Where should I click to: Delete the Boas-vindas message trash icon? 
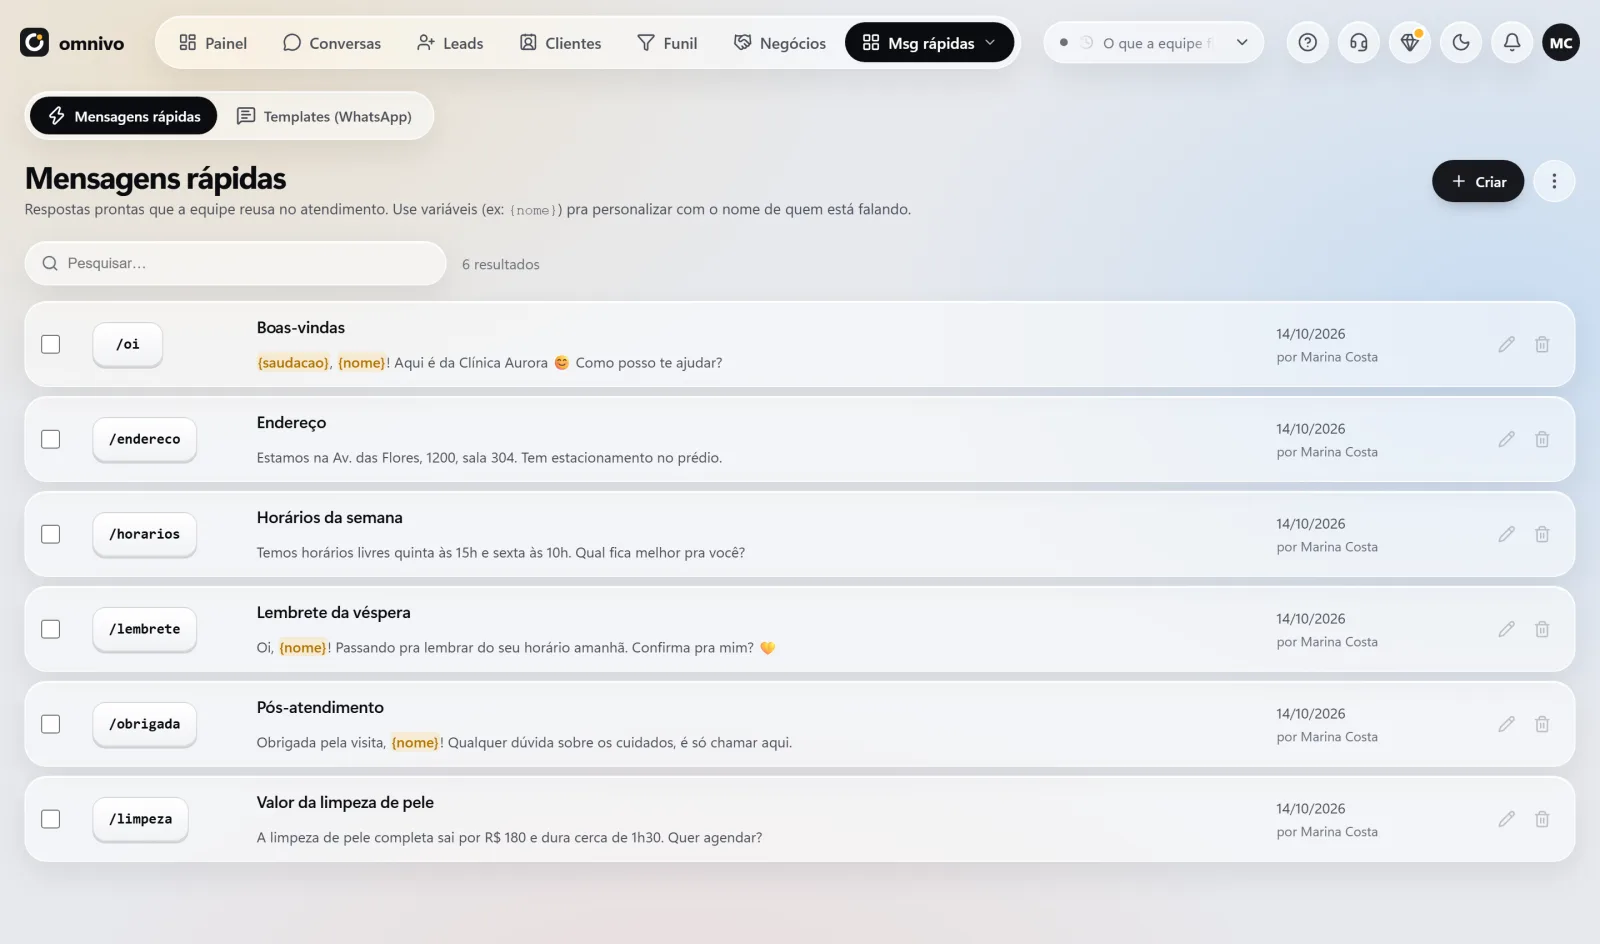tap(1542, 344)
